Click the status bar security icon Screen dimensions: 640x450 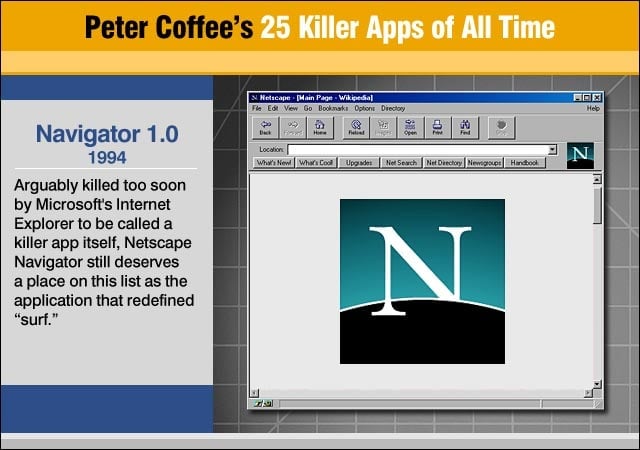tap(262, 403)
